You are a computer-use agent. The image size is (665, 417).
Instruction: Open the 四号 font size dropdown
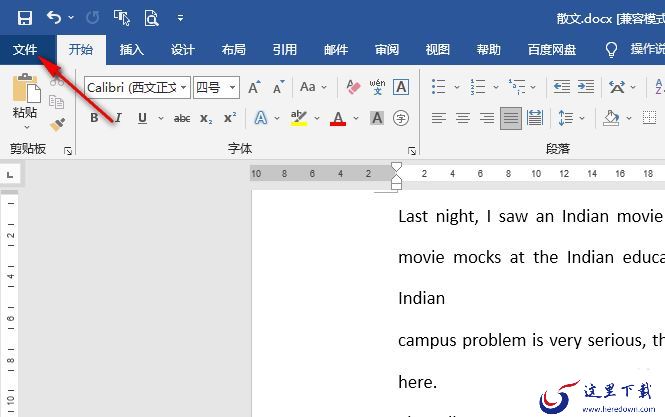[232, 87]
